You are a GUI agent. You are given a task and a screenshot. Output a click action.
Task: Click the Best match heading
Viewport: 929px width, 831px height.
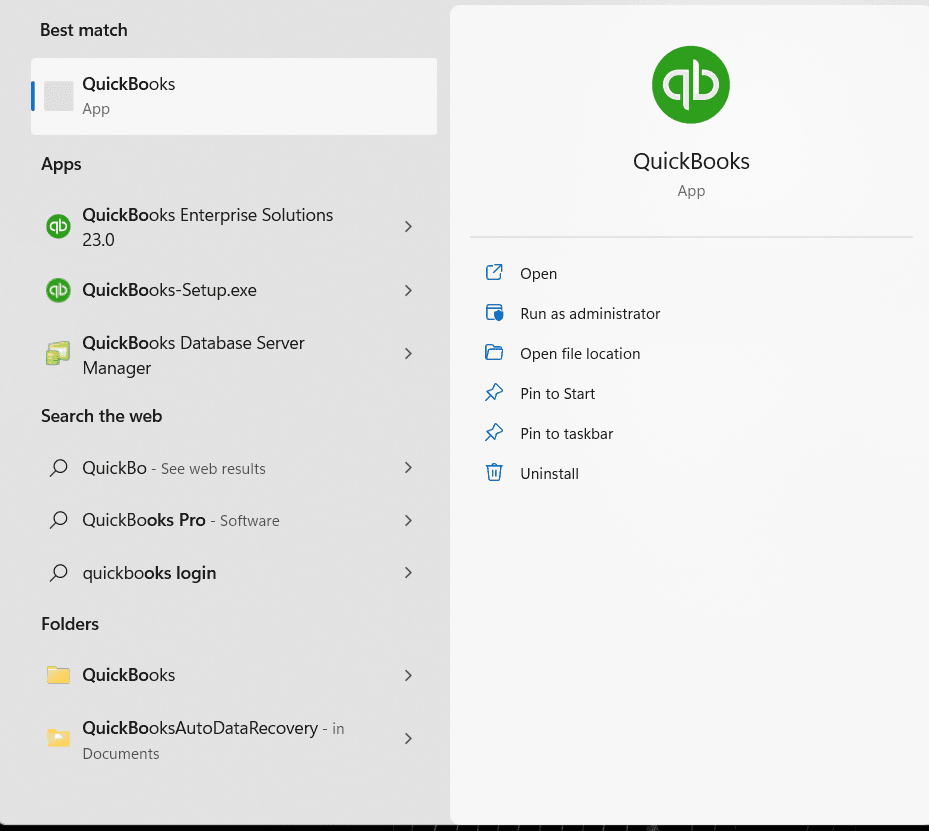click(84, 30)
